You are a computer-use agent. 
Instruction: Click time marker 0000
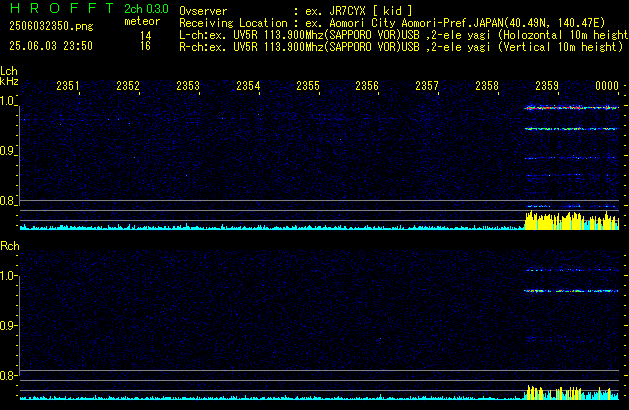(x=607, y=86)
